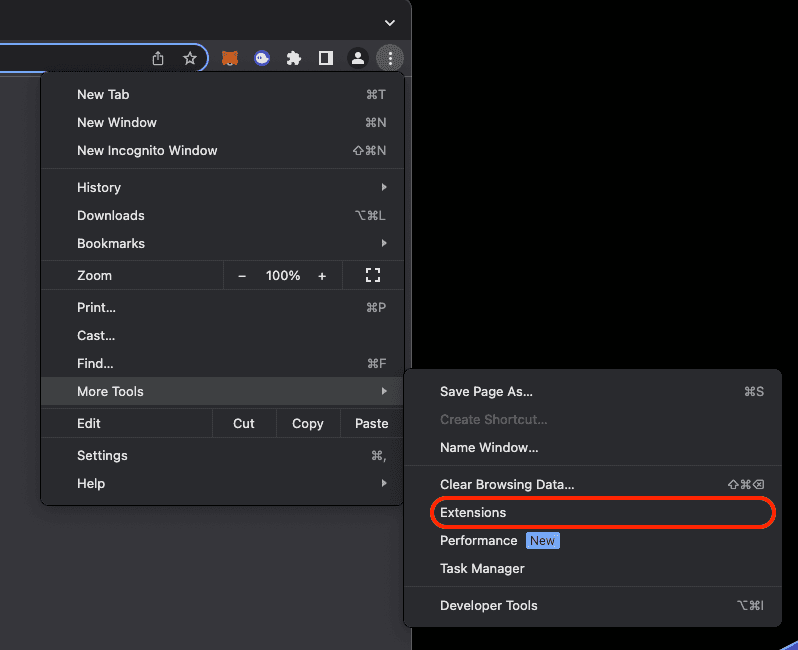Decrease zoom with the minus button
798x650 pixels.
[242, 276]
